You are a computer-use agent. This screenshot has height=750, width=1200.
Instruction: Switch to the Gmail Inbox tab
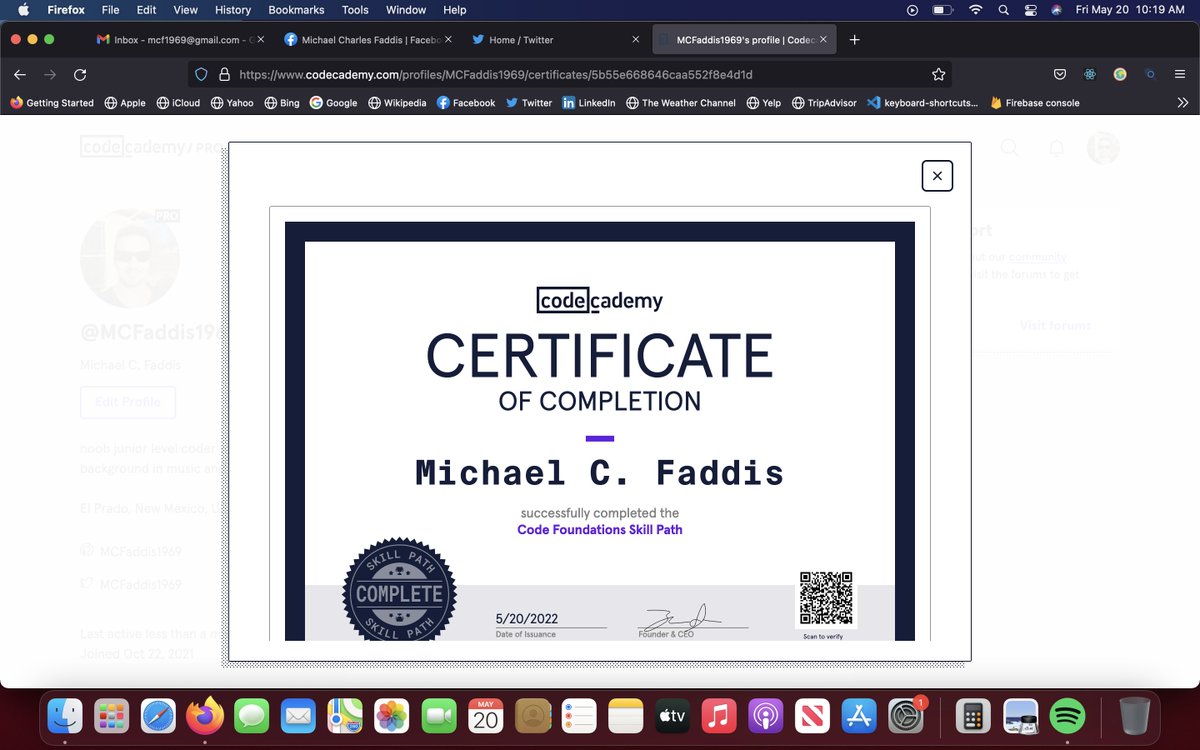pos(180,40)
